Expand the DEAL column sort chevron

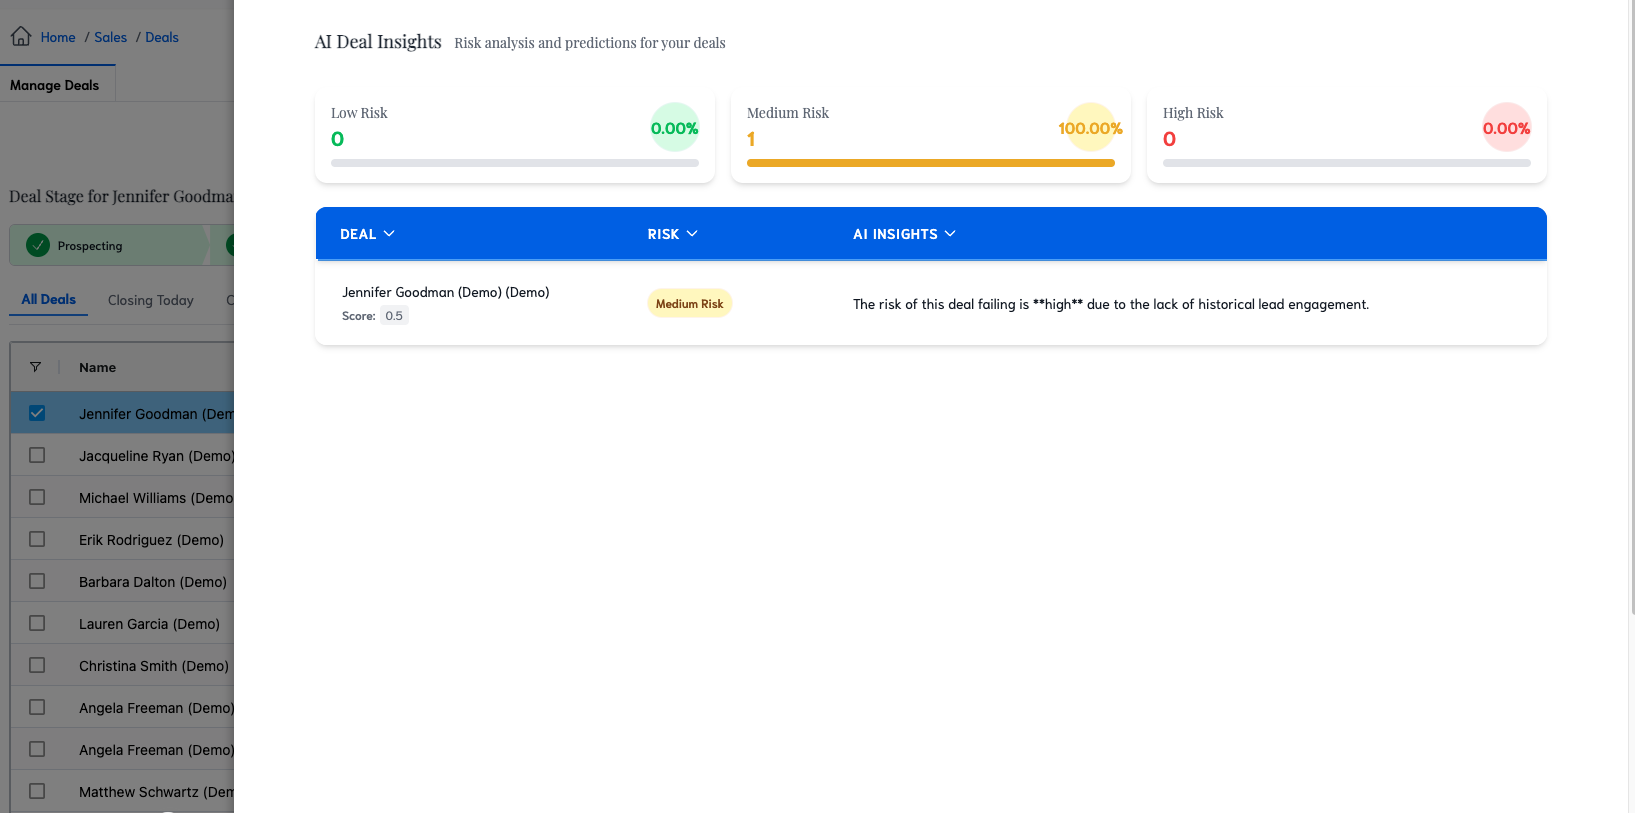click(389, 234)
